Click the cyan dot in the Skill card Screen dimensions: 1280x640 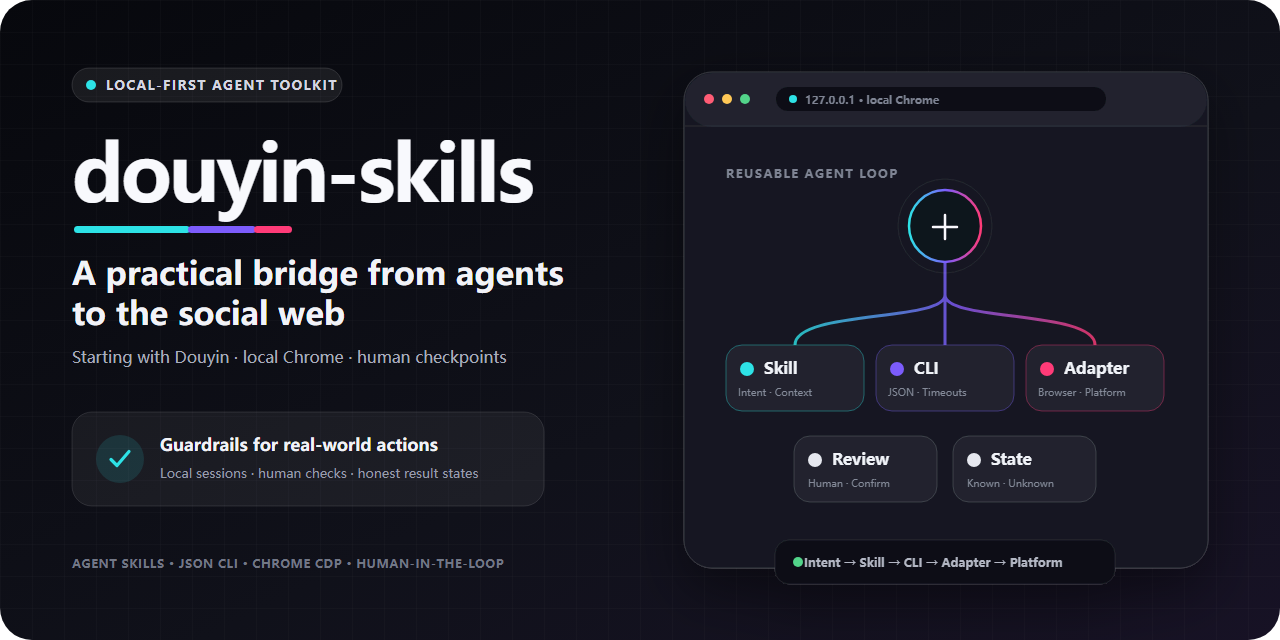pyautogui.click(x=746, y=369)
